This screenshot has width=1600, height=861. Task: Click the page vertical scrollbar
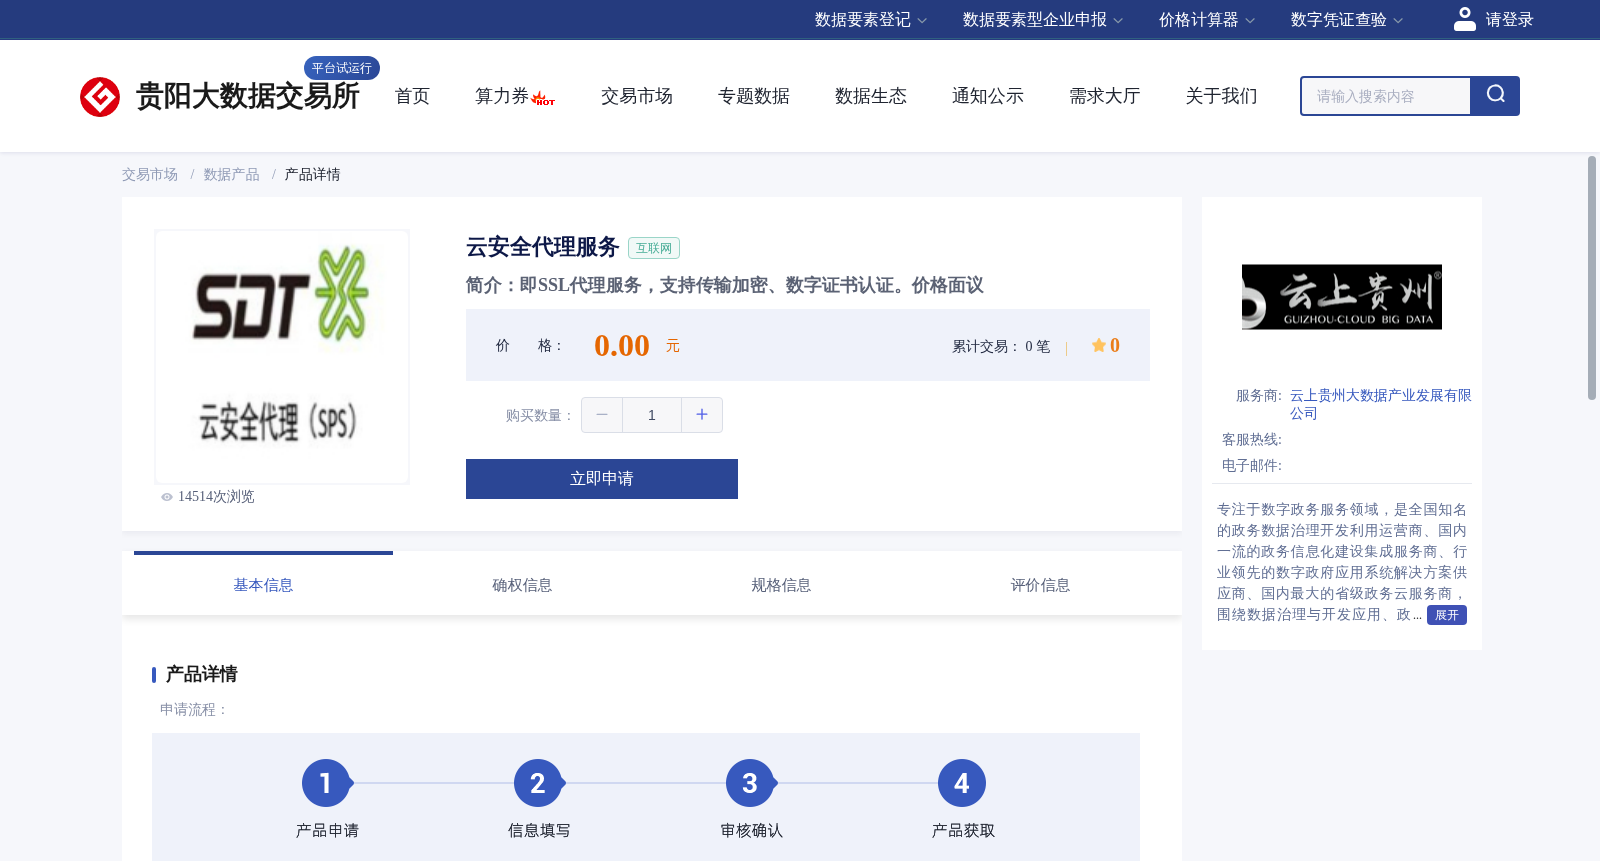click(1592, 278)
